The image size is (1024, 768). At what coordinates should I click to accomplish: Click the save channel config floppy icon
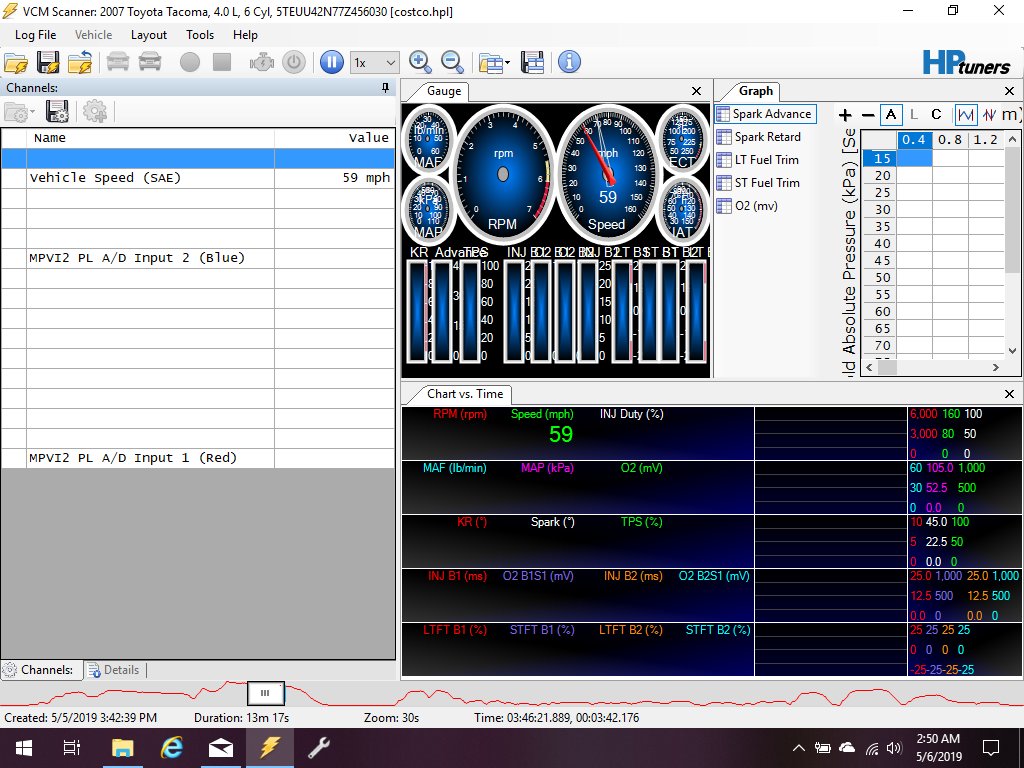(x=57, y=112)
